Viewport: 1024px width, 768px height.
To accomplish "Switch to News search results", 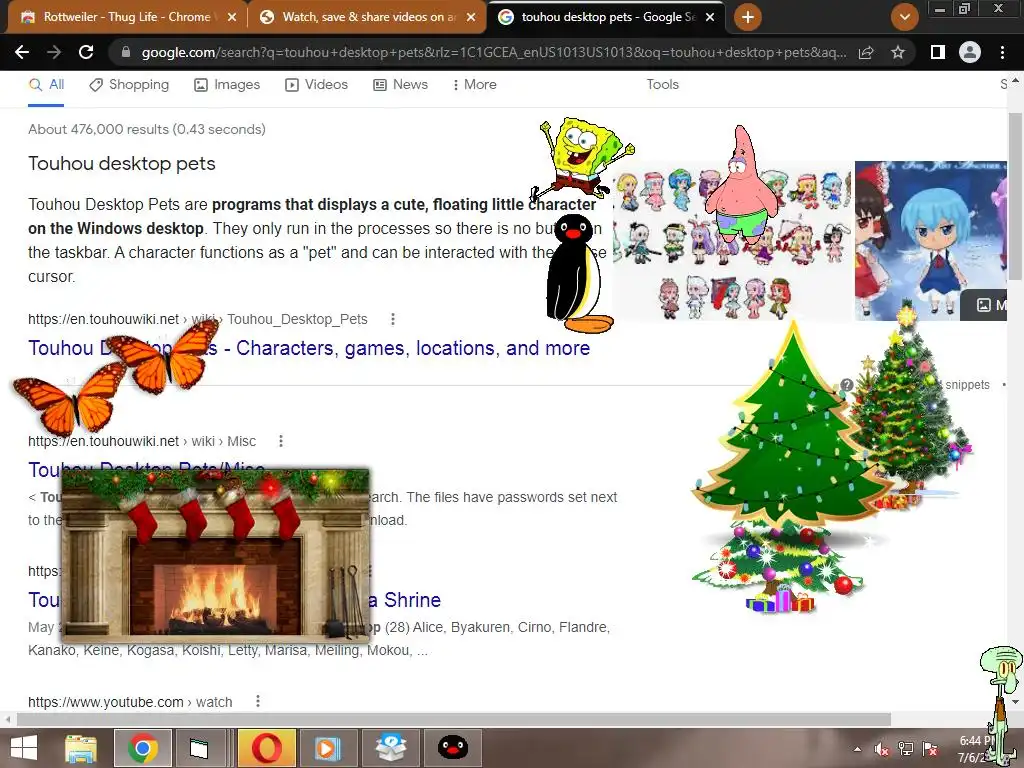I will click(x=400, y=84).
